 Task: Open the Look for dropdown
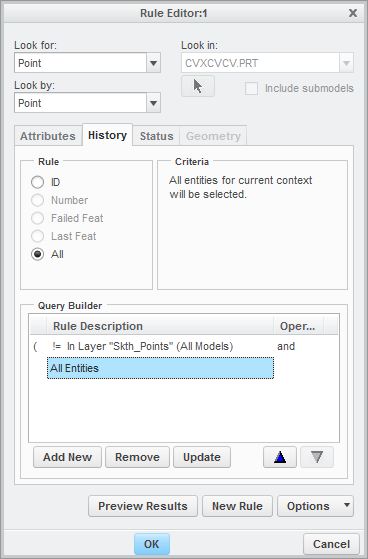point(154,63)
